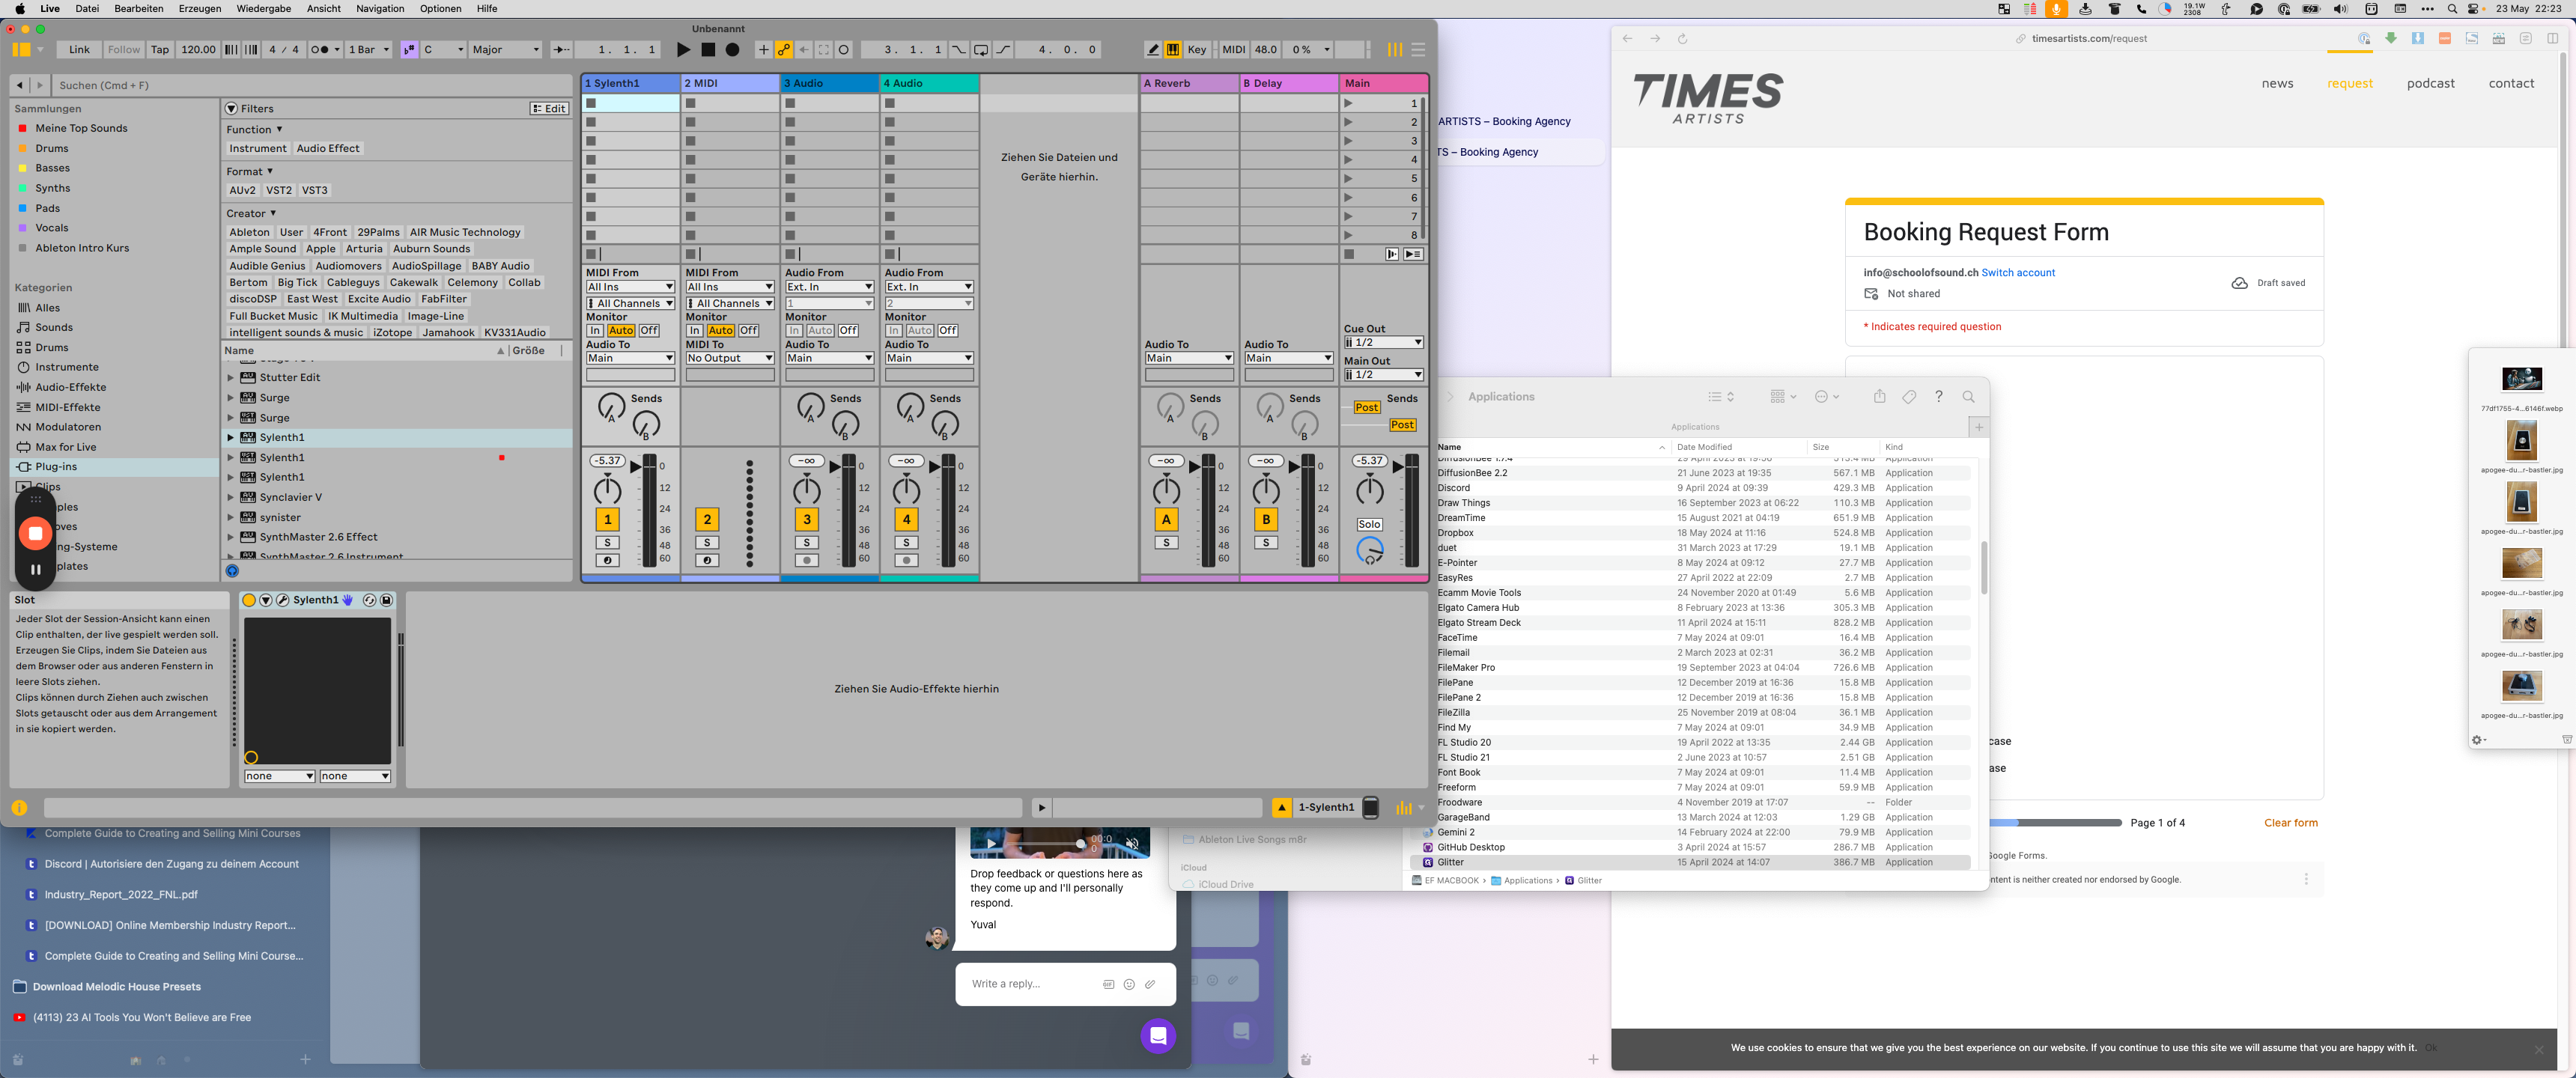Click the blue preview headphone icon below browser list

click(232, 571)
